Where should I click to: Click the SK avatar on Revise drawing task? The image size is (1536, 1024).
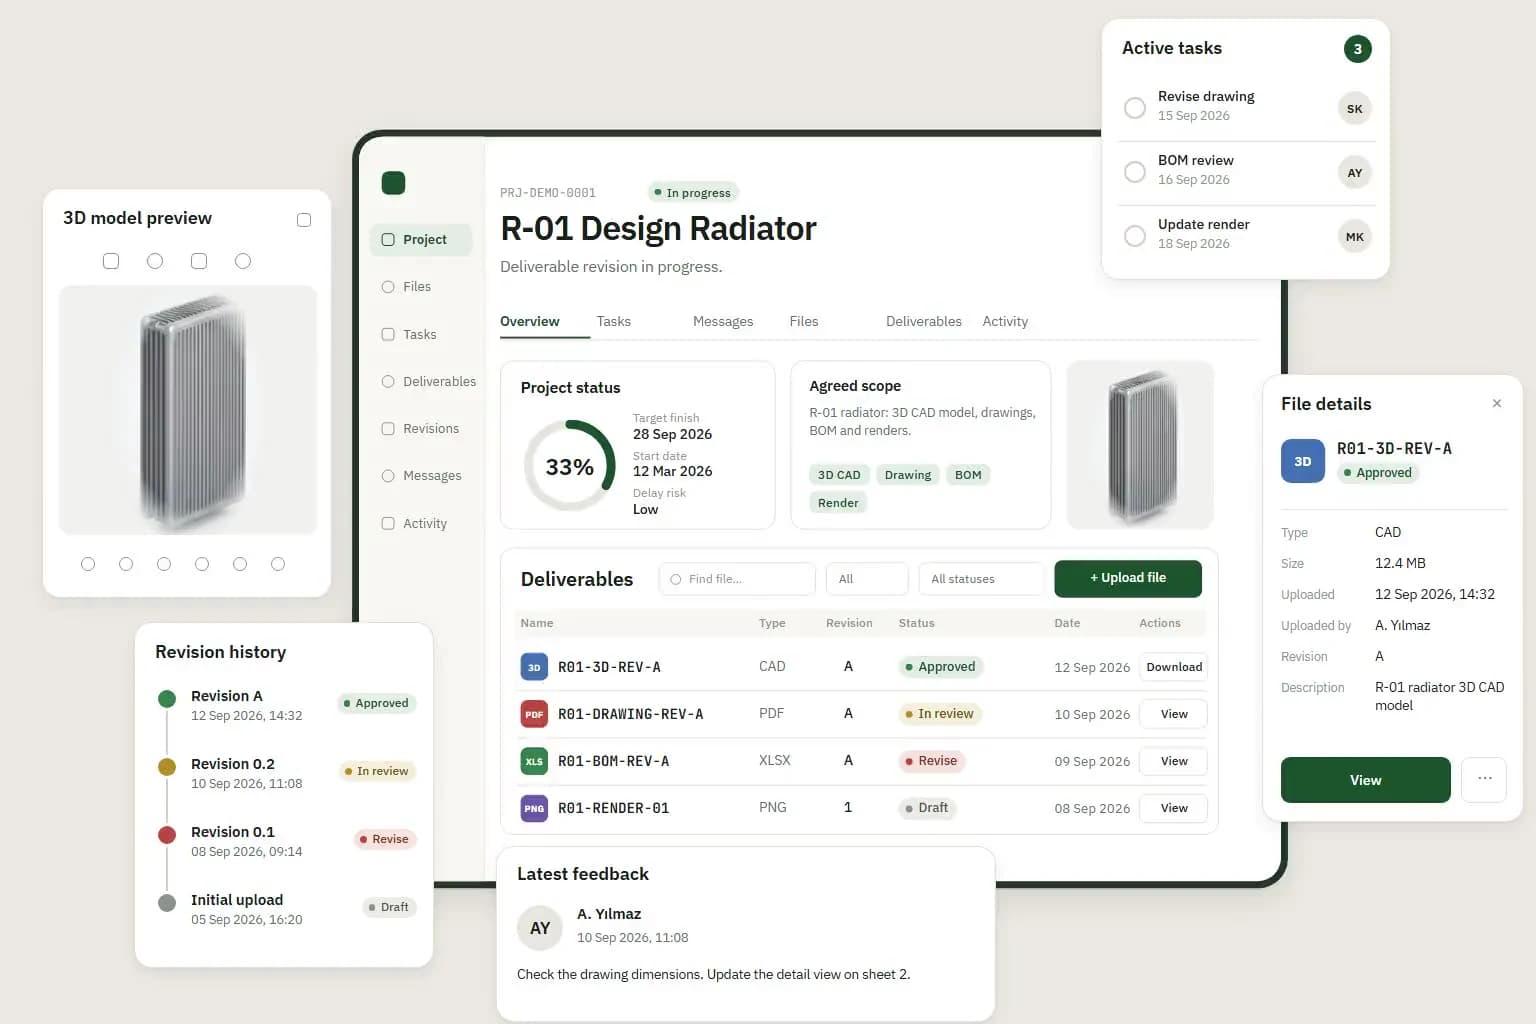(1354, 109)
